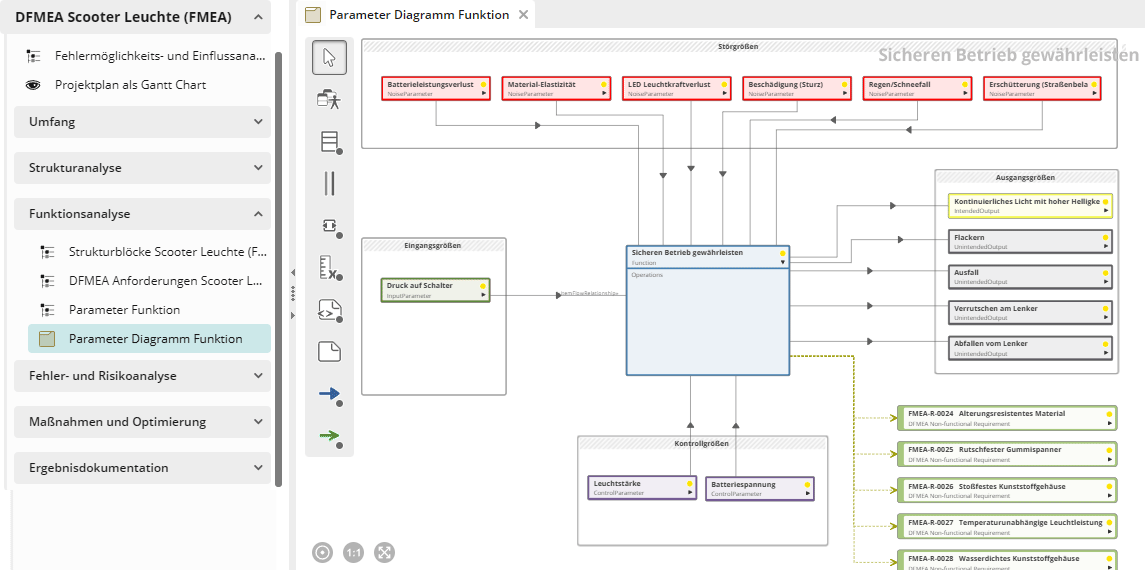Click the center view target button

(322, 552)
